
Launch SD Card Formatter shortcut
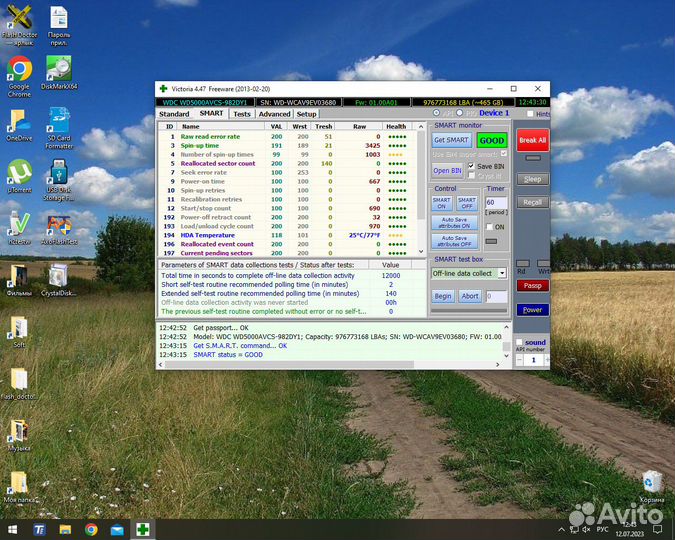[59, 128]
